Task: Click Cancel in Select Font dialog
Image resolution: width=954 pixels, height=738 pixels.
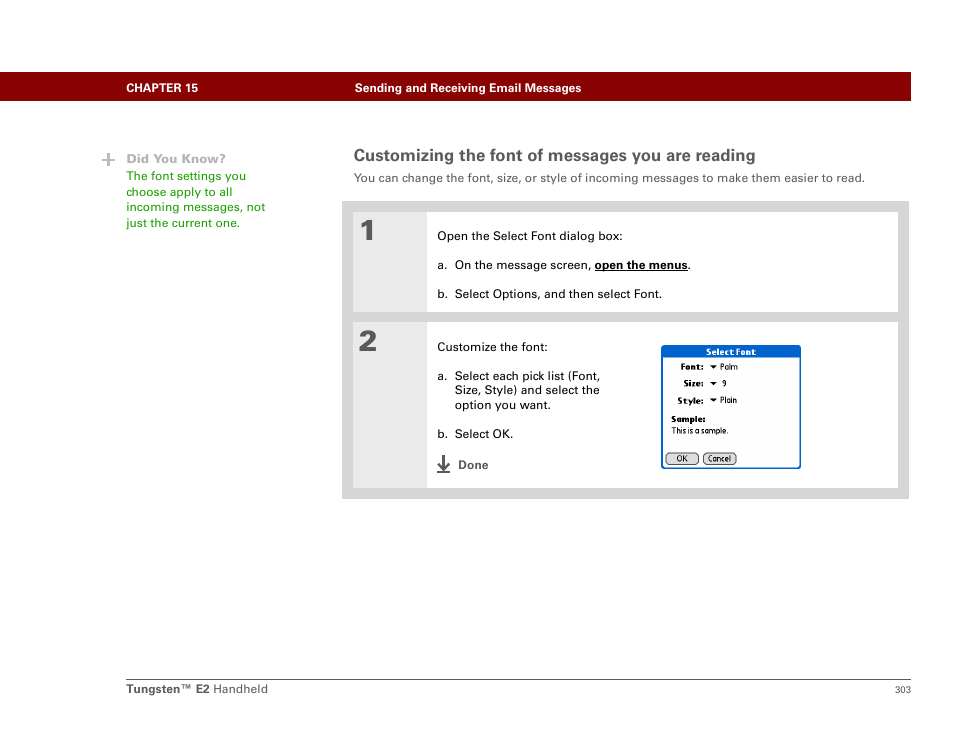Action: point(719,459)
